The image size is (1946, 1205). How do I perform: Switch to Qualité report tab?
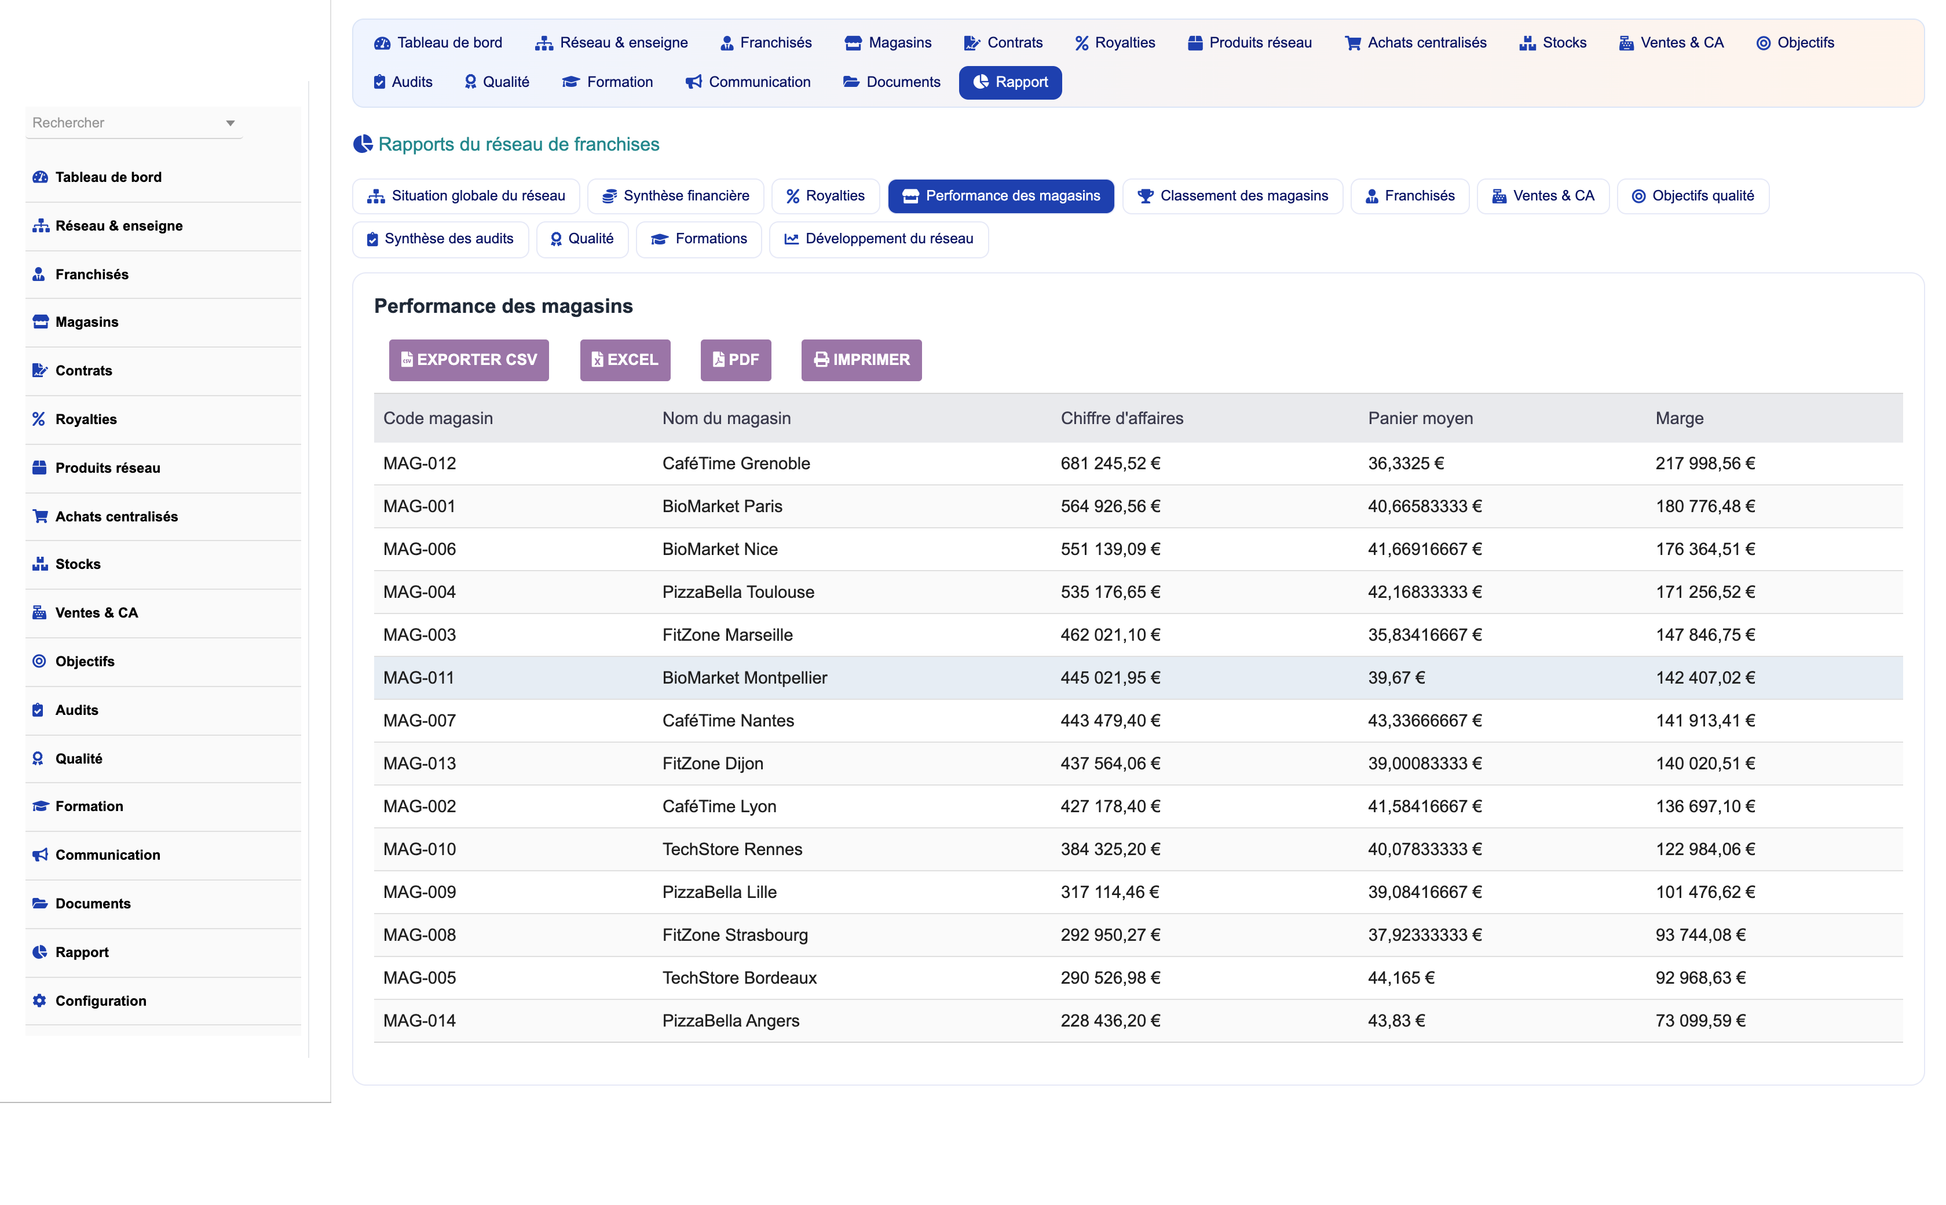point(582,239)
